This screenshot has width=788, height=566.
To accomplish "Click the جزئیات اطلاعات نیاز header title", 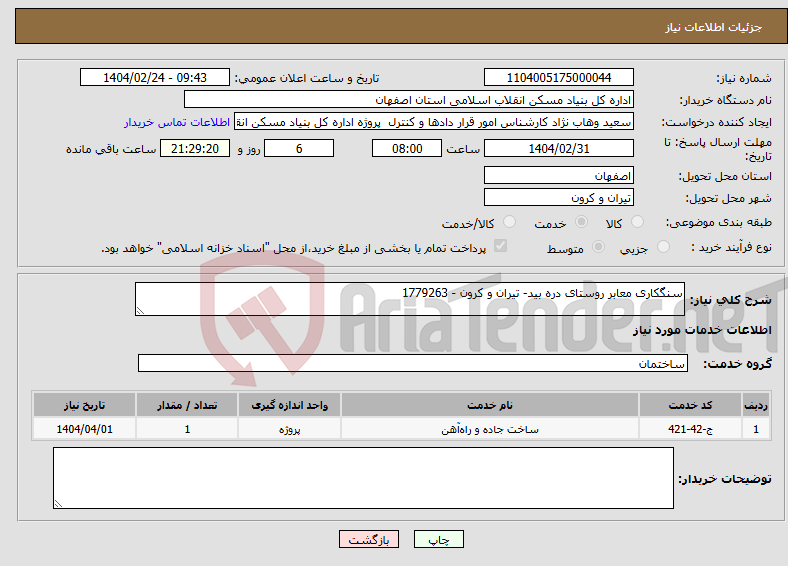I will 714,27.
